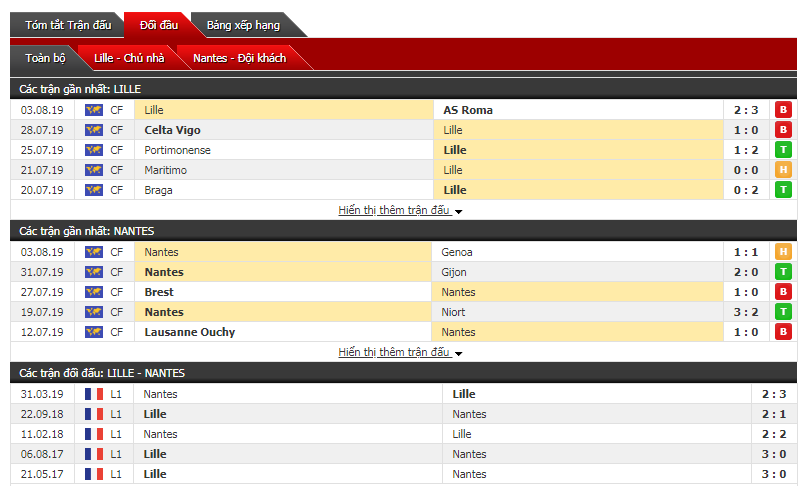Image resolution: width=800 pixels, height=486 pixels.
Task: Open the Celta Vigo team link
Action: pyautogui.click(x=172, y=130)
